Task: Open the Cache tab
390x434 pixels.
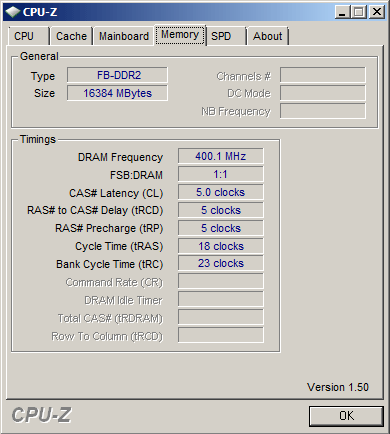Action: pyautogui.click(x=71, y=36)
